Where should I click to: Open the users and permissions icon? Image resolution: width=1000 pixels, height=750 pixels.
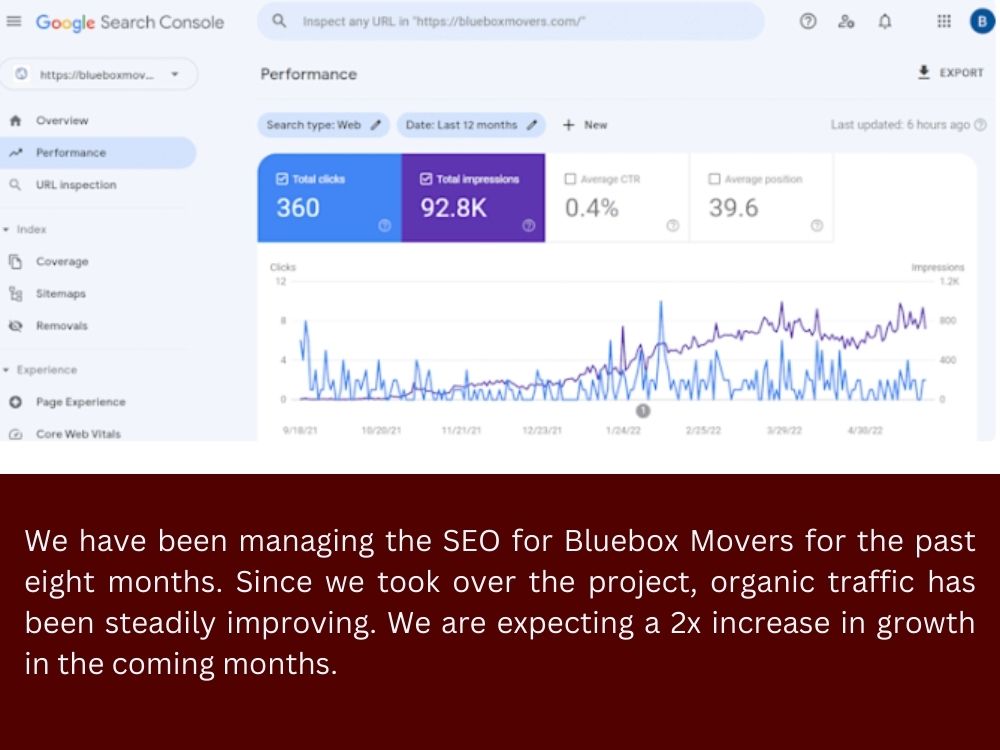click(x=846, y=22)
